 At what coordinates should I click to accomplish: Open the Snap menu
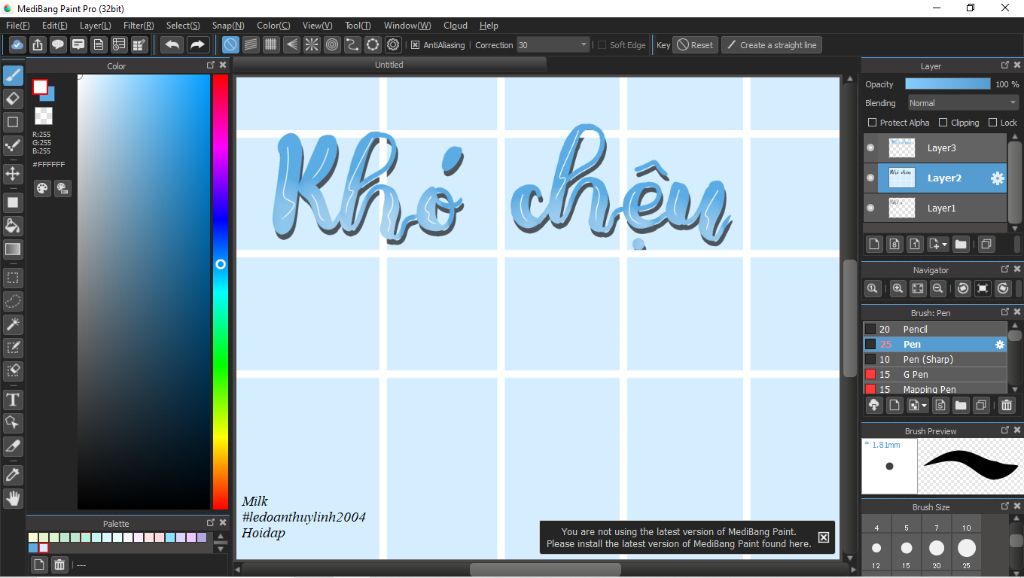click(228, 25)
